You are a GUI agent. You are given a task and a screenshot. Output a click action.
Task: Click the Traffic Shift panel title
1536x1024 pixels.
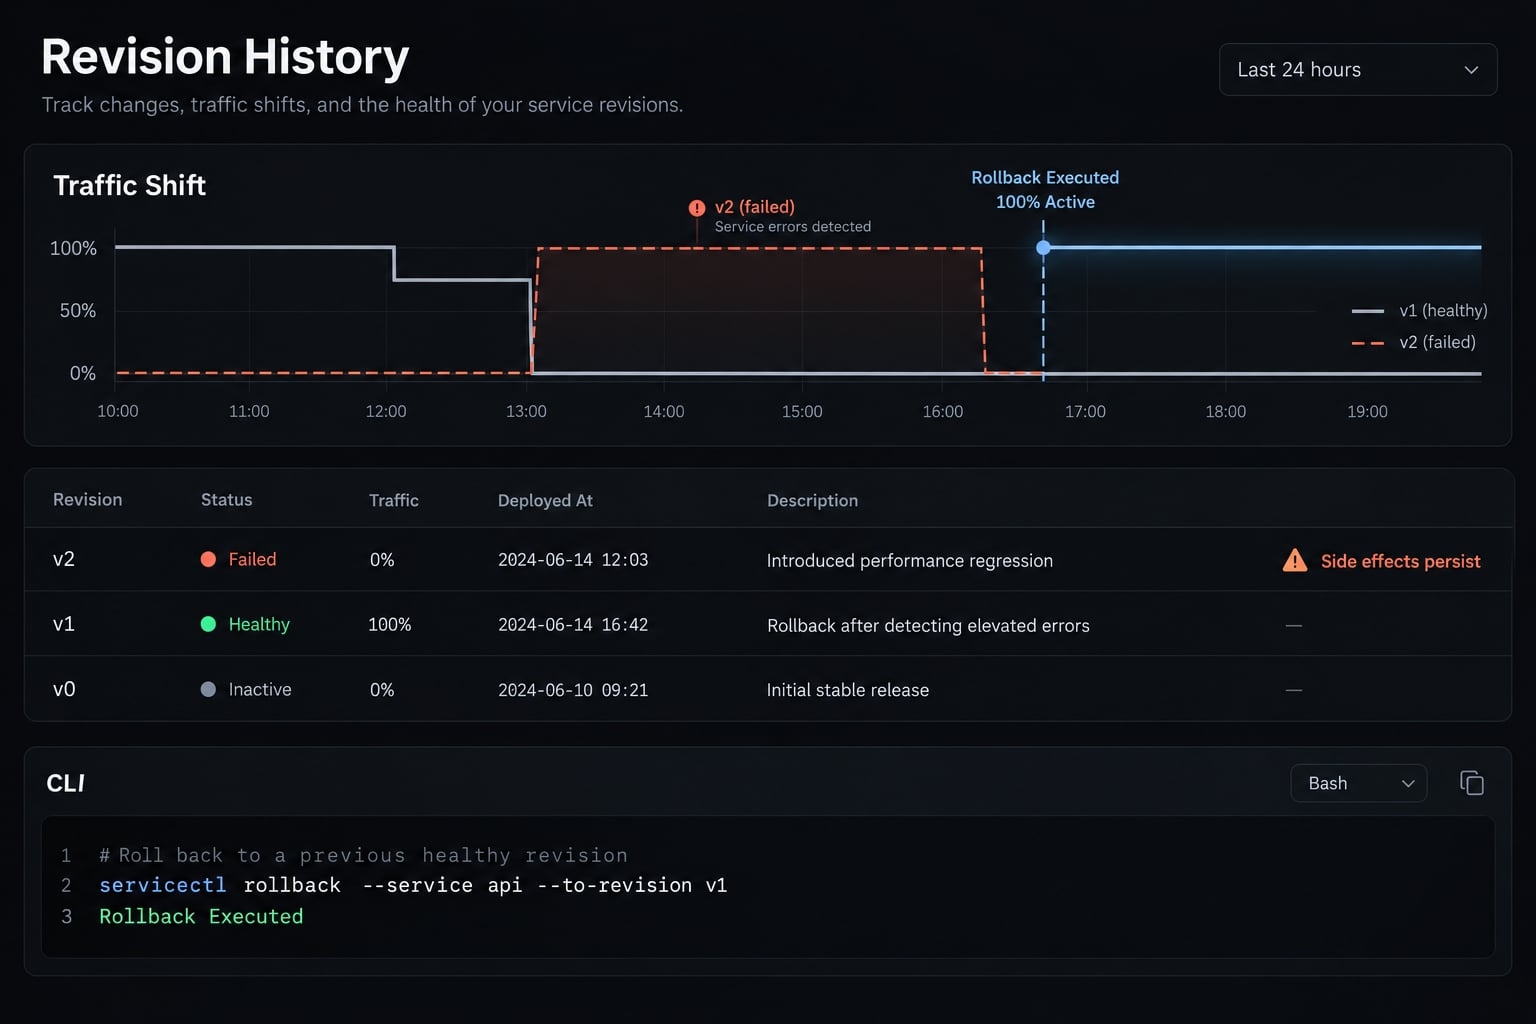coord(129,185)
